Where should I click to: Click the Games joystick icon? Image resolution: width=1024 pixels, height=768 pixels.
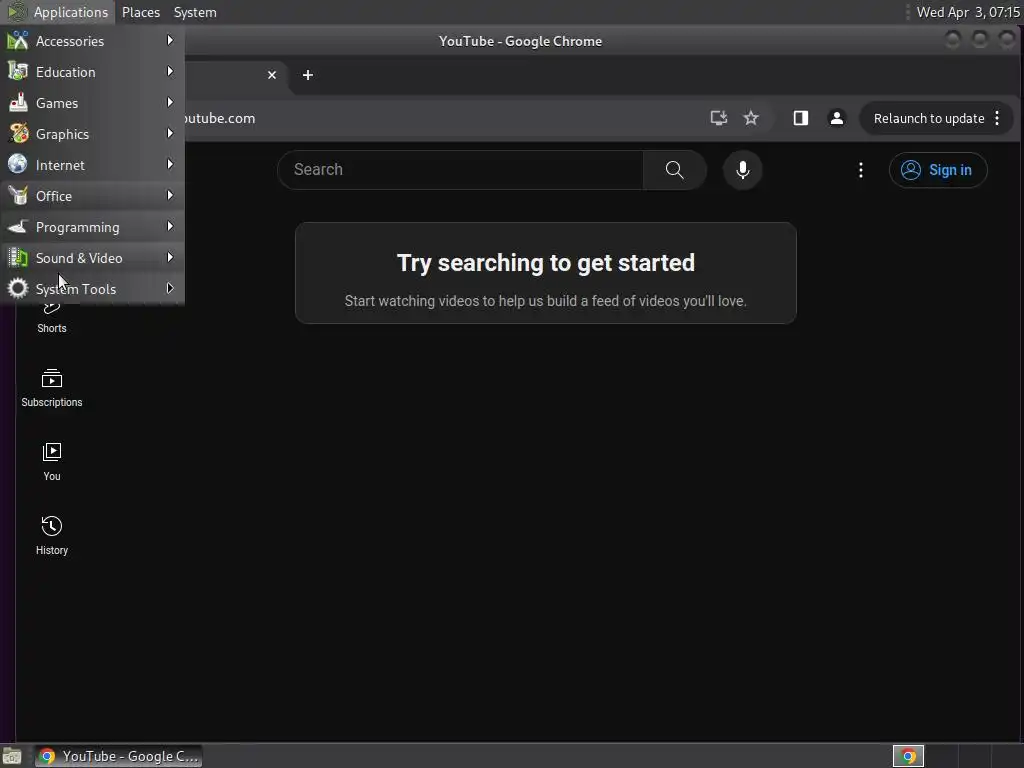[x=18, y=103]
